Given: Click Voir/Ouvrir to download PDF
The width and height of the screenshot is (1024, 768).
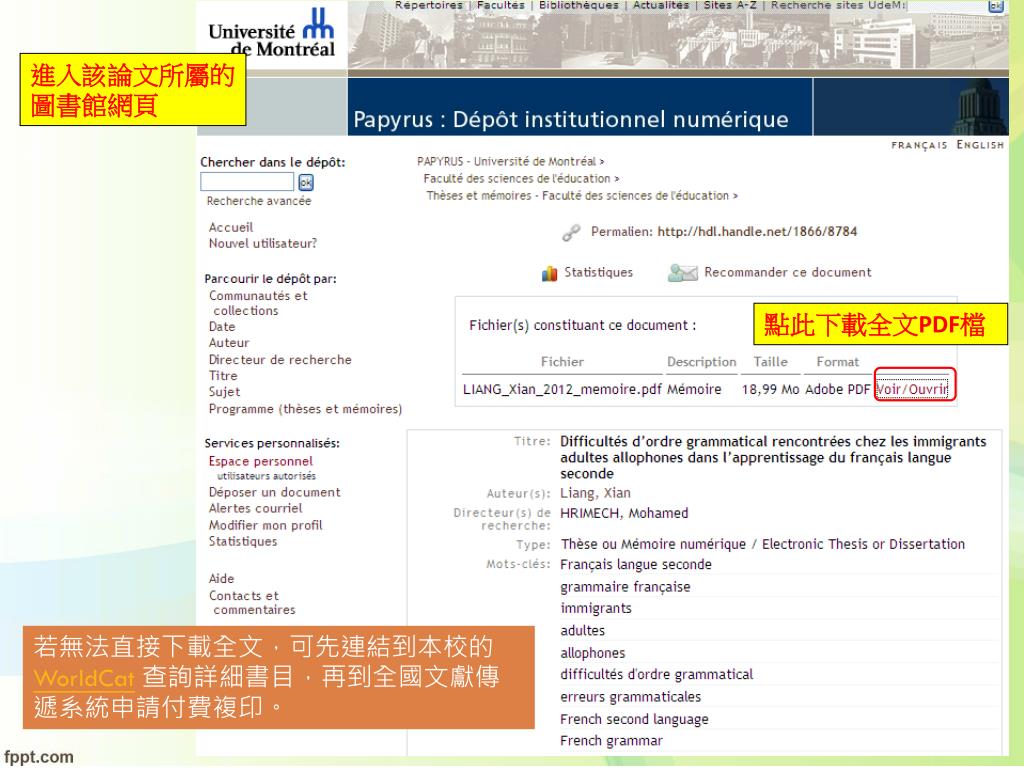Looking at the screenshot, I should tap(912, 389).
